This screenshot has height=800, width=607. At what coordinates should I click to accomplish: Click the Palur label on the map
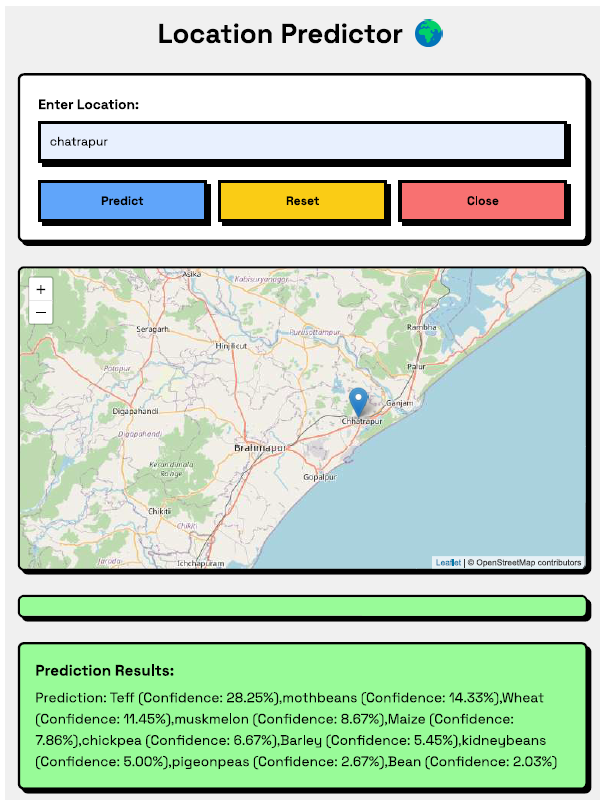(416, 366)
